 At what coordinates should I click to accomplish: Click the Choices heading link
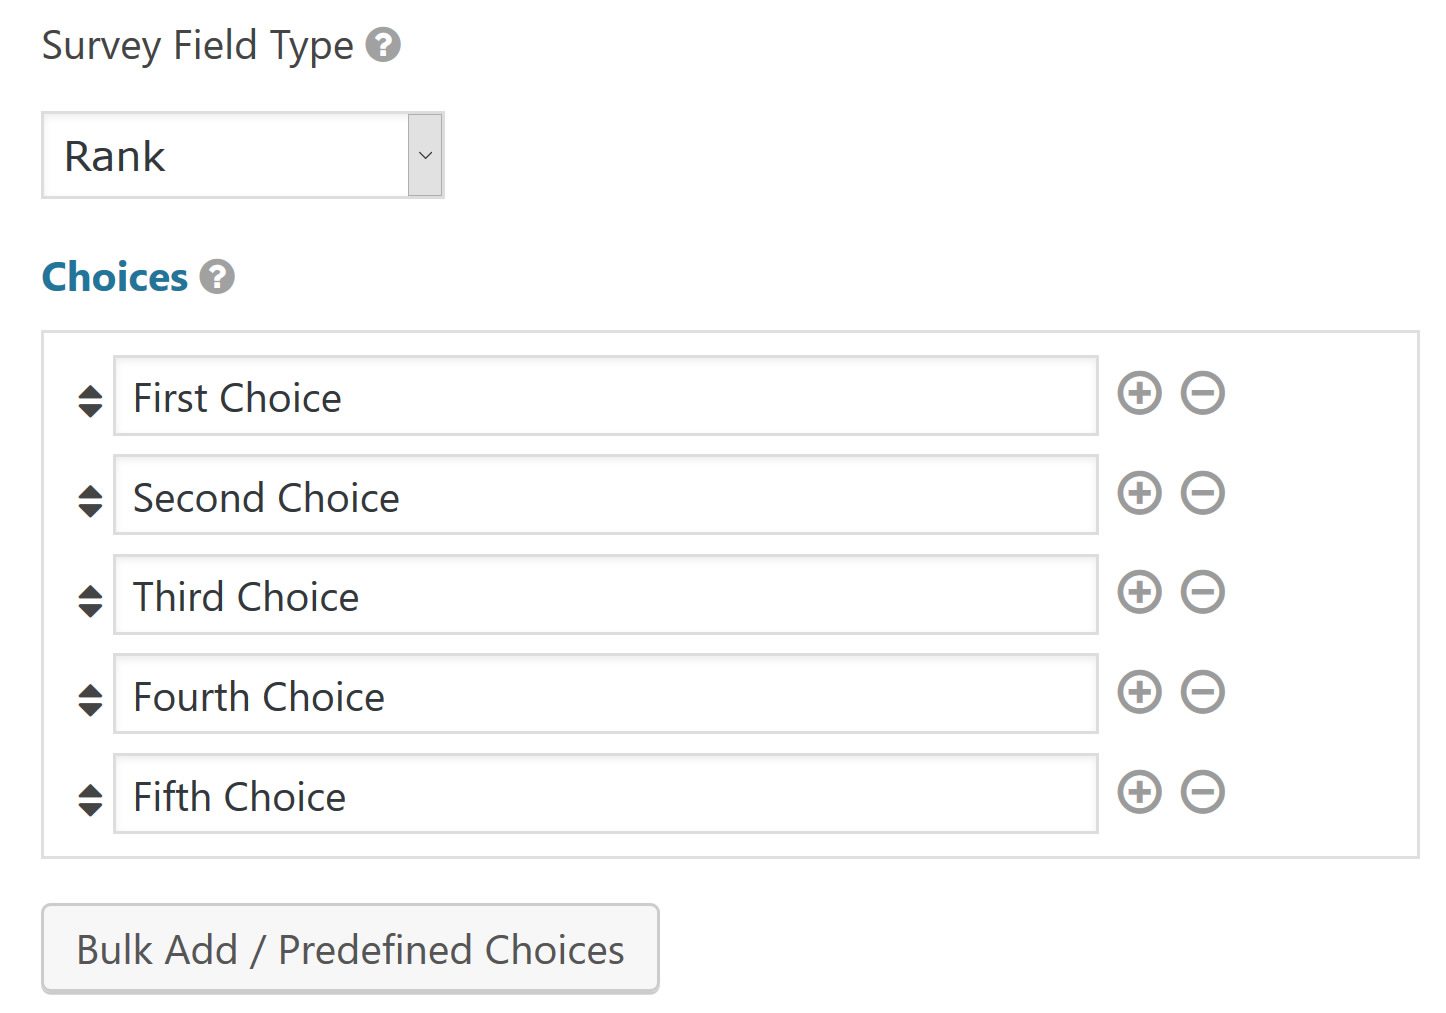point(115,277)
